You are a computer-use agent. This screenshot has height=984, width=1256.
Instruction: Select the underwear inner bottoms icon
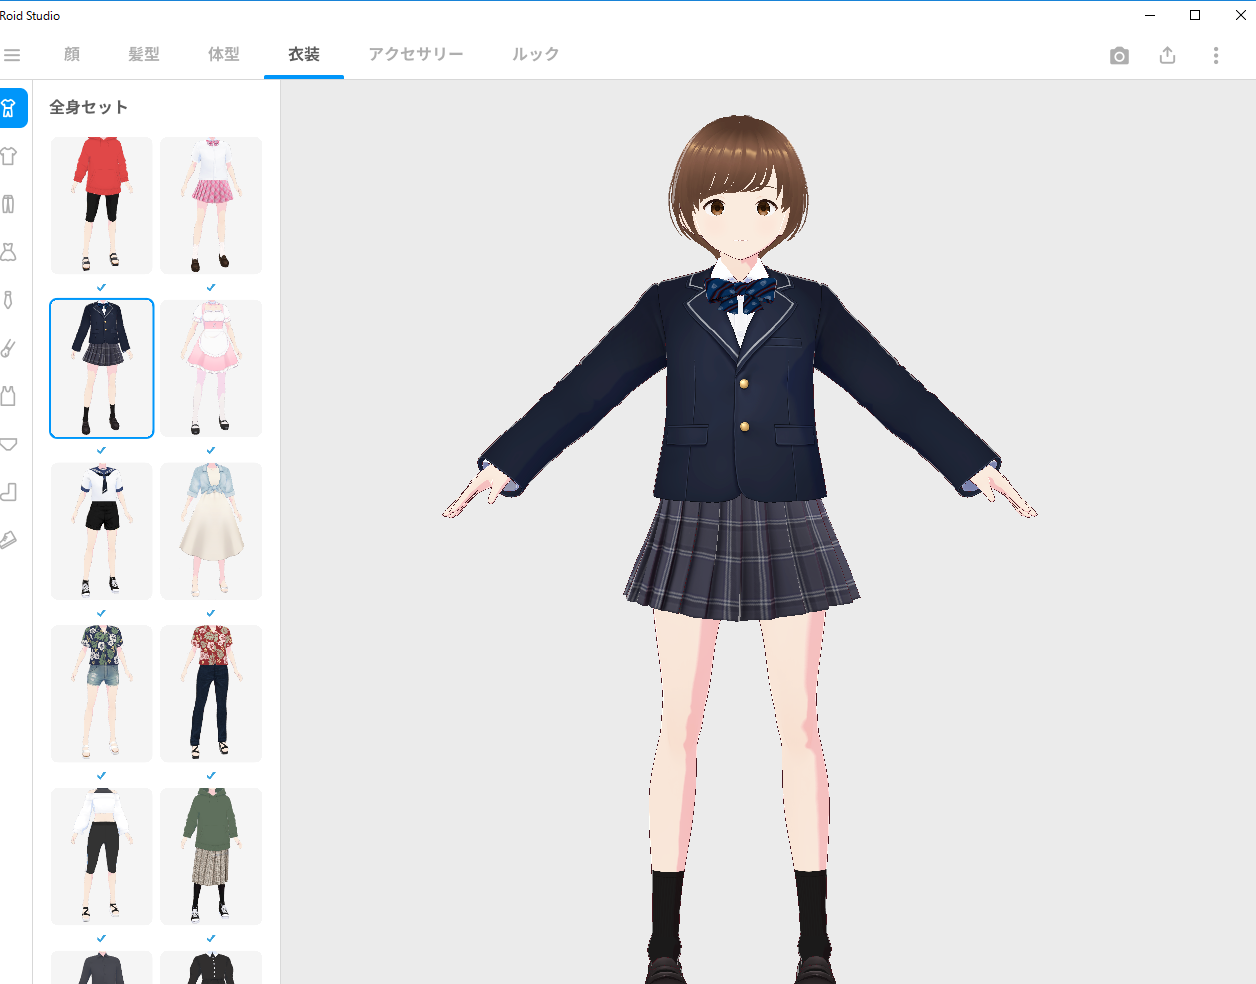coord(9,444)
